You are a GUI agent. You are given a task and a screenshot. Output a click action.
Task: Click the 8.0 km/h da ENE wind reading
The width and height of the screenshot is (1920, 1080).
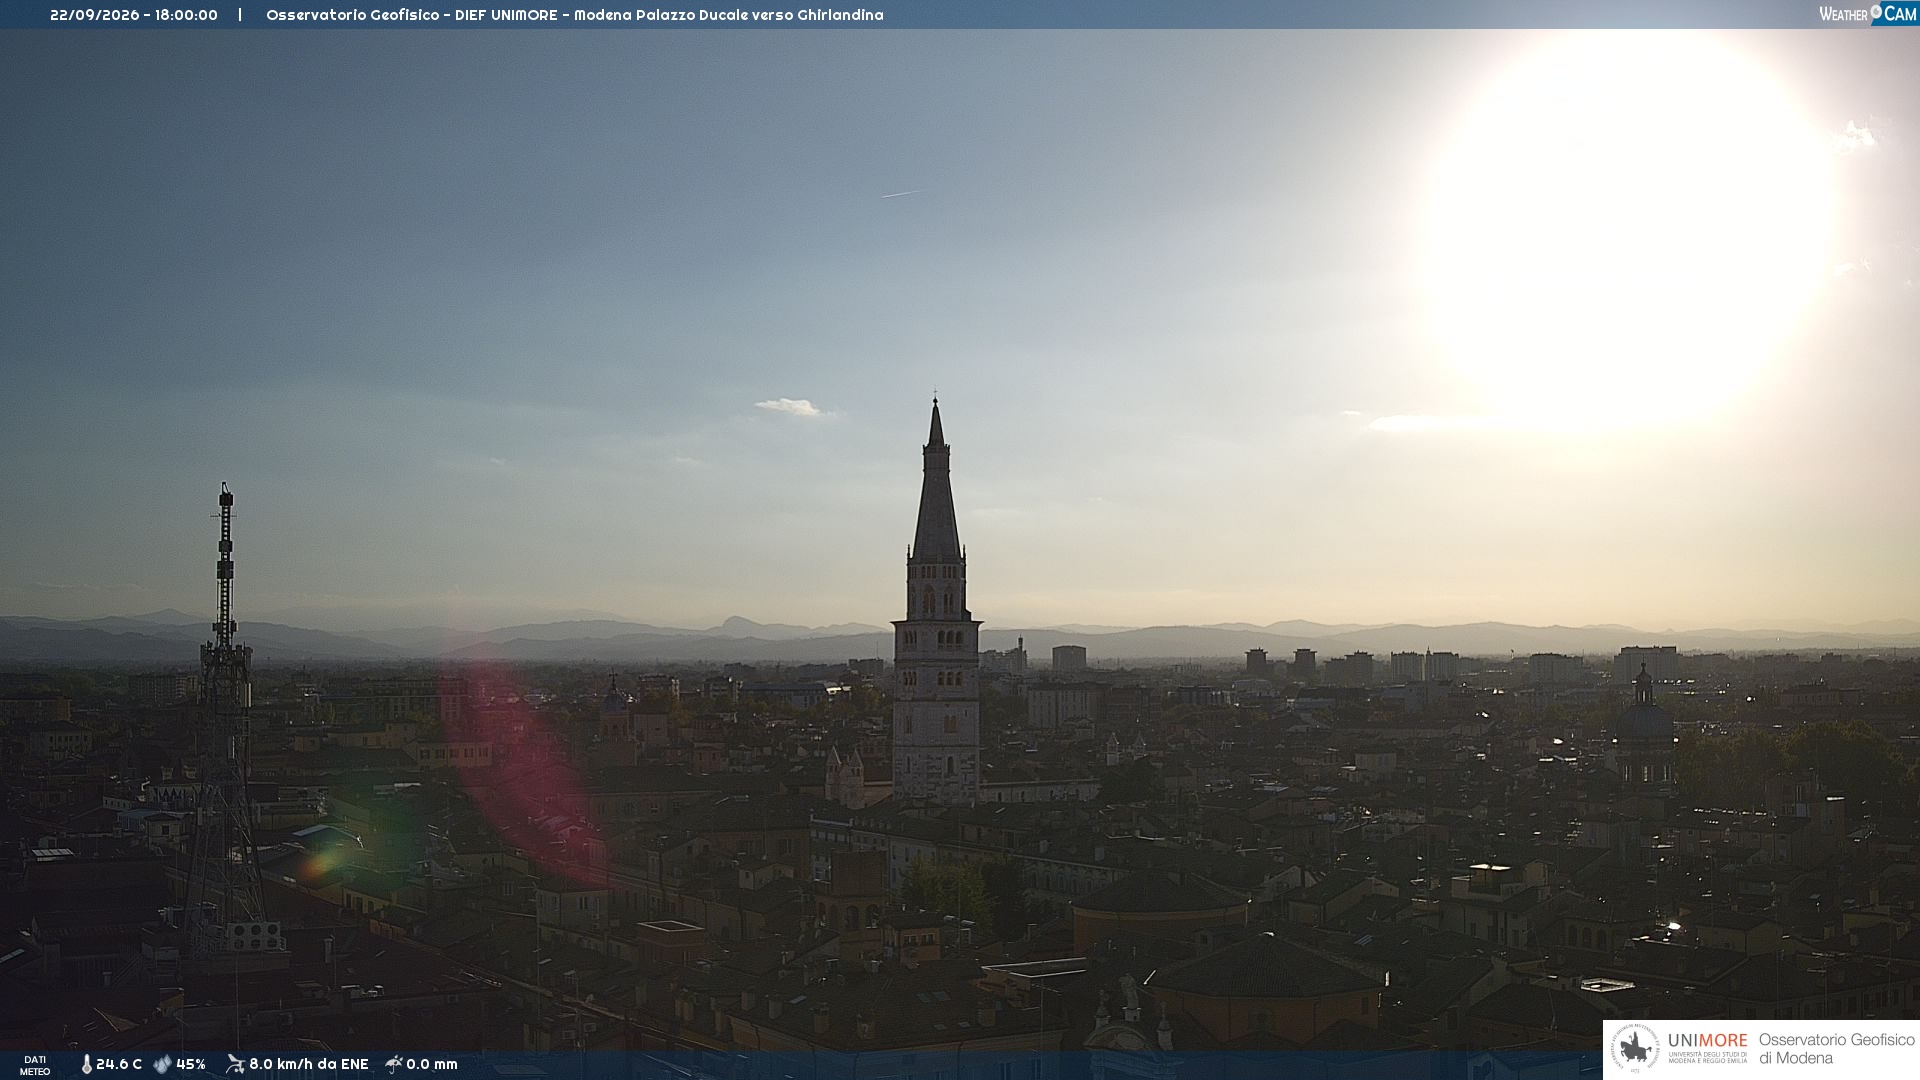pos(309,1064)
